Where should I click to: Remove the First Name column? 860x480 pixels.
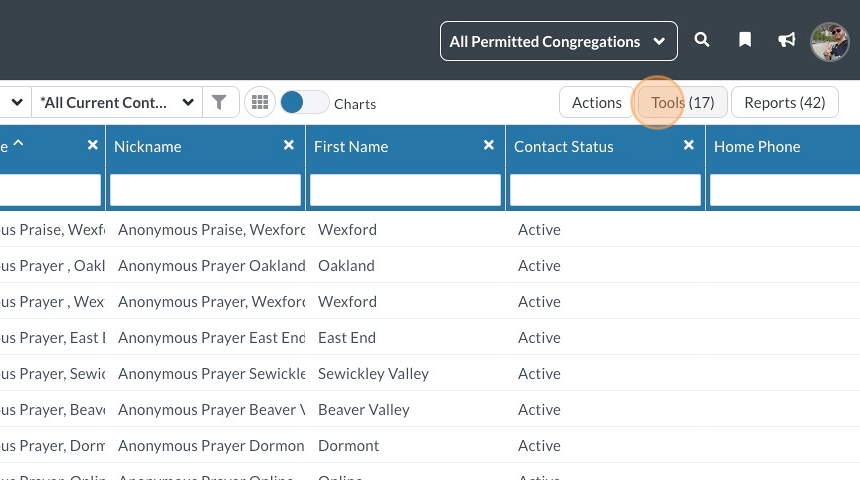(489, 145)
